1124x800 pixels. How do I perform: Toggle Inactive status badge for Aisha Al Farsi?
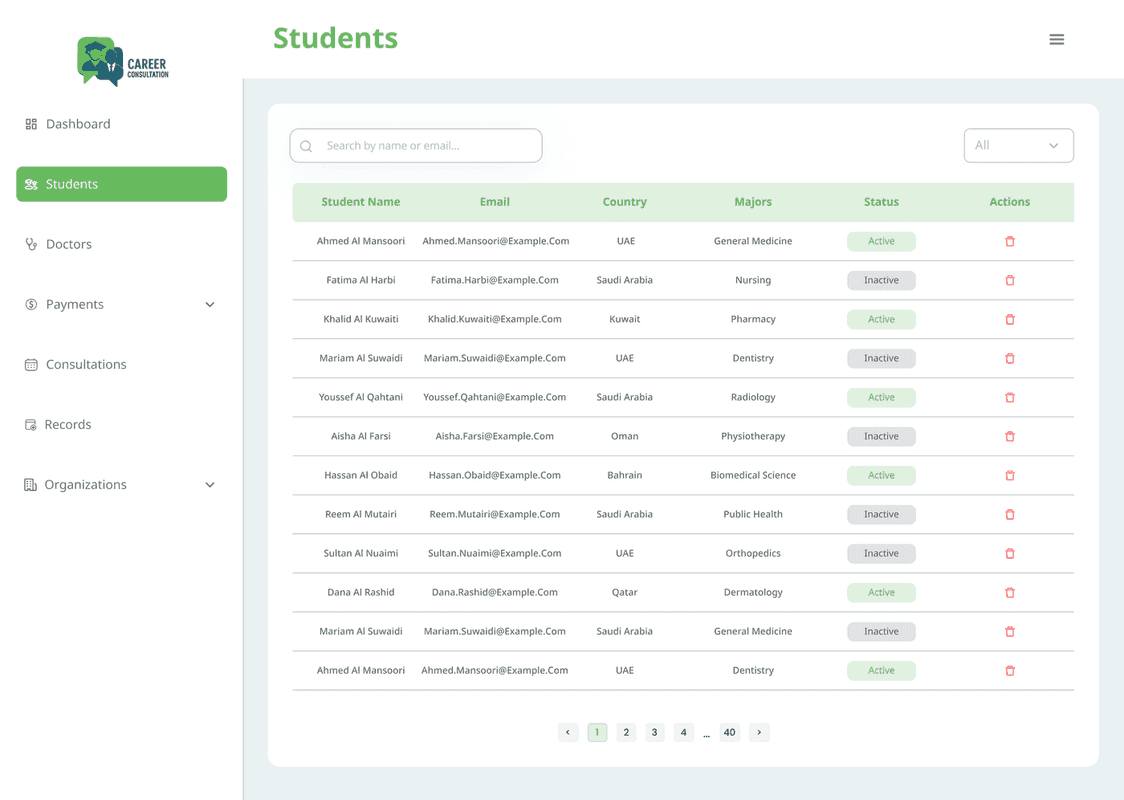tap(881, 436)
